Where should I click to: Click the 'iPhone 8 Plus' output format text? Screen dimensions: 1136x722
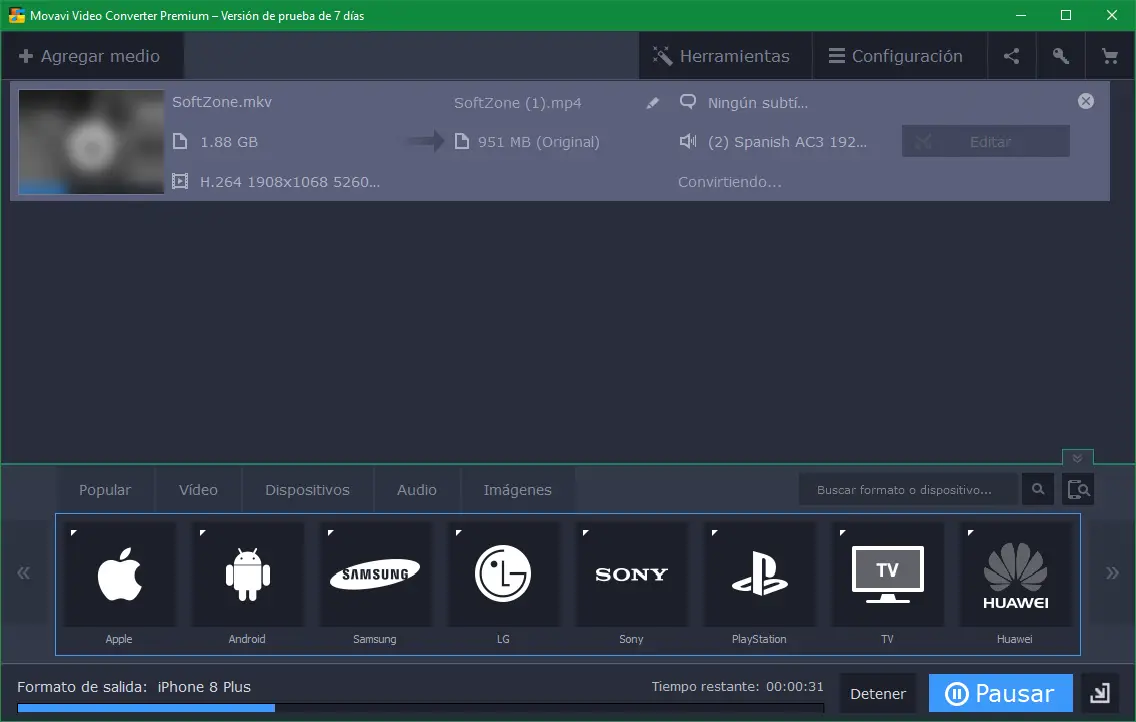pyautogui.click(x=204, y=687)
